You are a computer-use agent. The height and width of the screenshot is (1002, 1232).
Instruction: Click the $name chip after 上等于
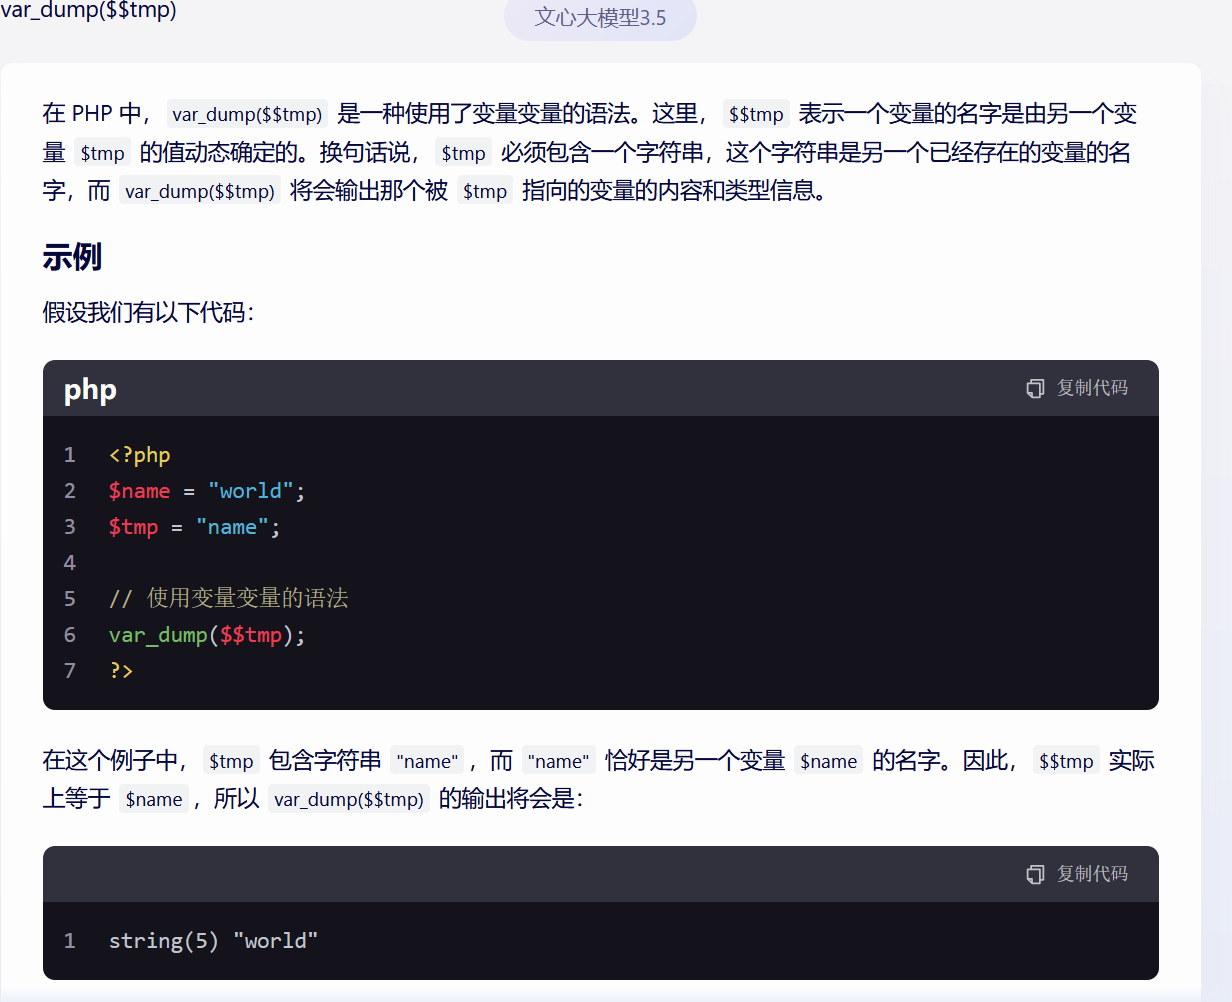pos(154,799)
